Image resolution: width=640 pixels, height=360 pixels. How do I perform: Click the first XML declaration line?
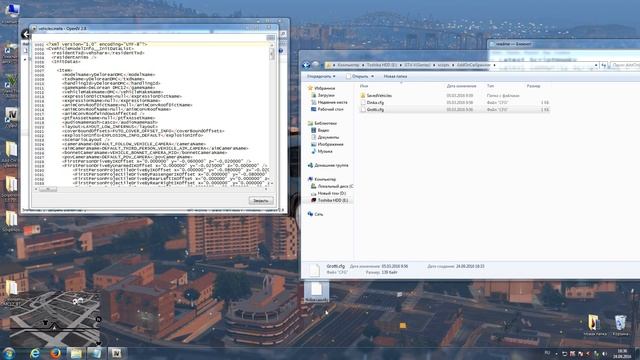[96, 44]
